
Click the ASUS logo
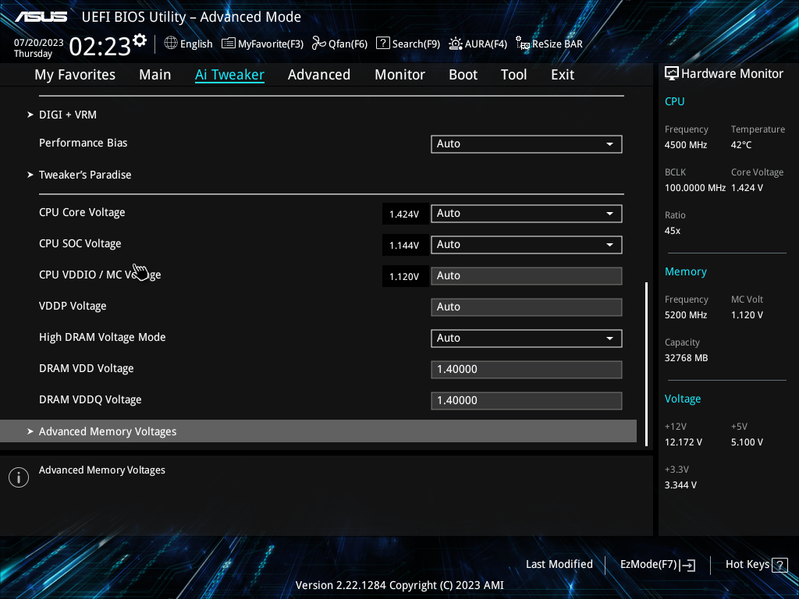(x=41, y=17)
